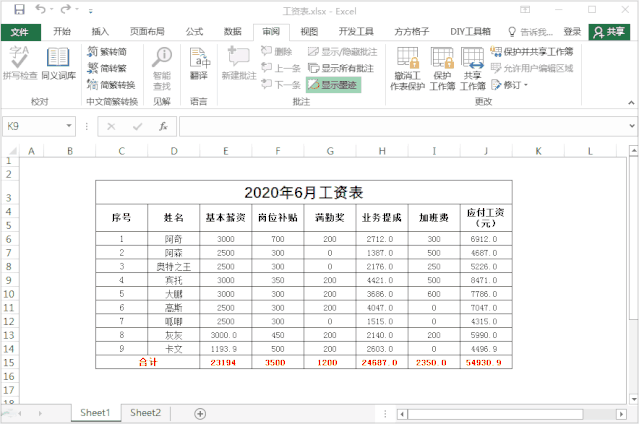The width and height of the screenshot is (639, 424).
Task: Open the Name Box dropdown arrow
Action: point(69,126)
